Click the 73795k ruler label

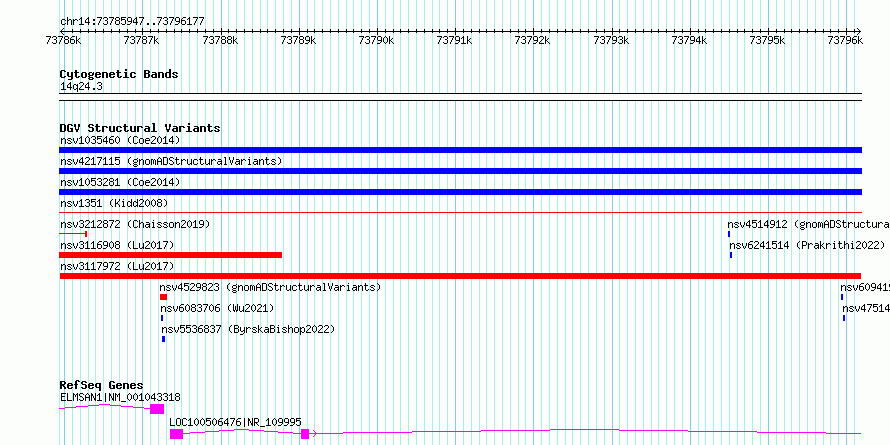click(767, 40)
